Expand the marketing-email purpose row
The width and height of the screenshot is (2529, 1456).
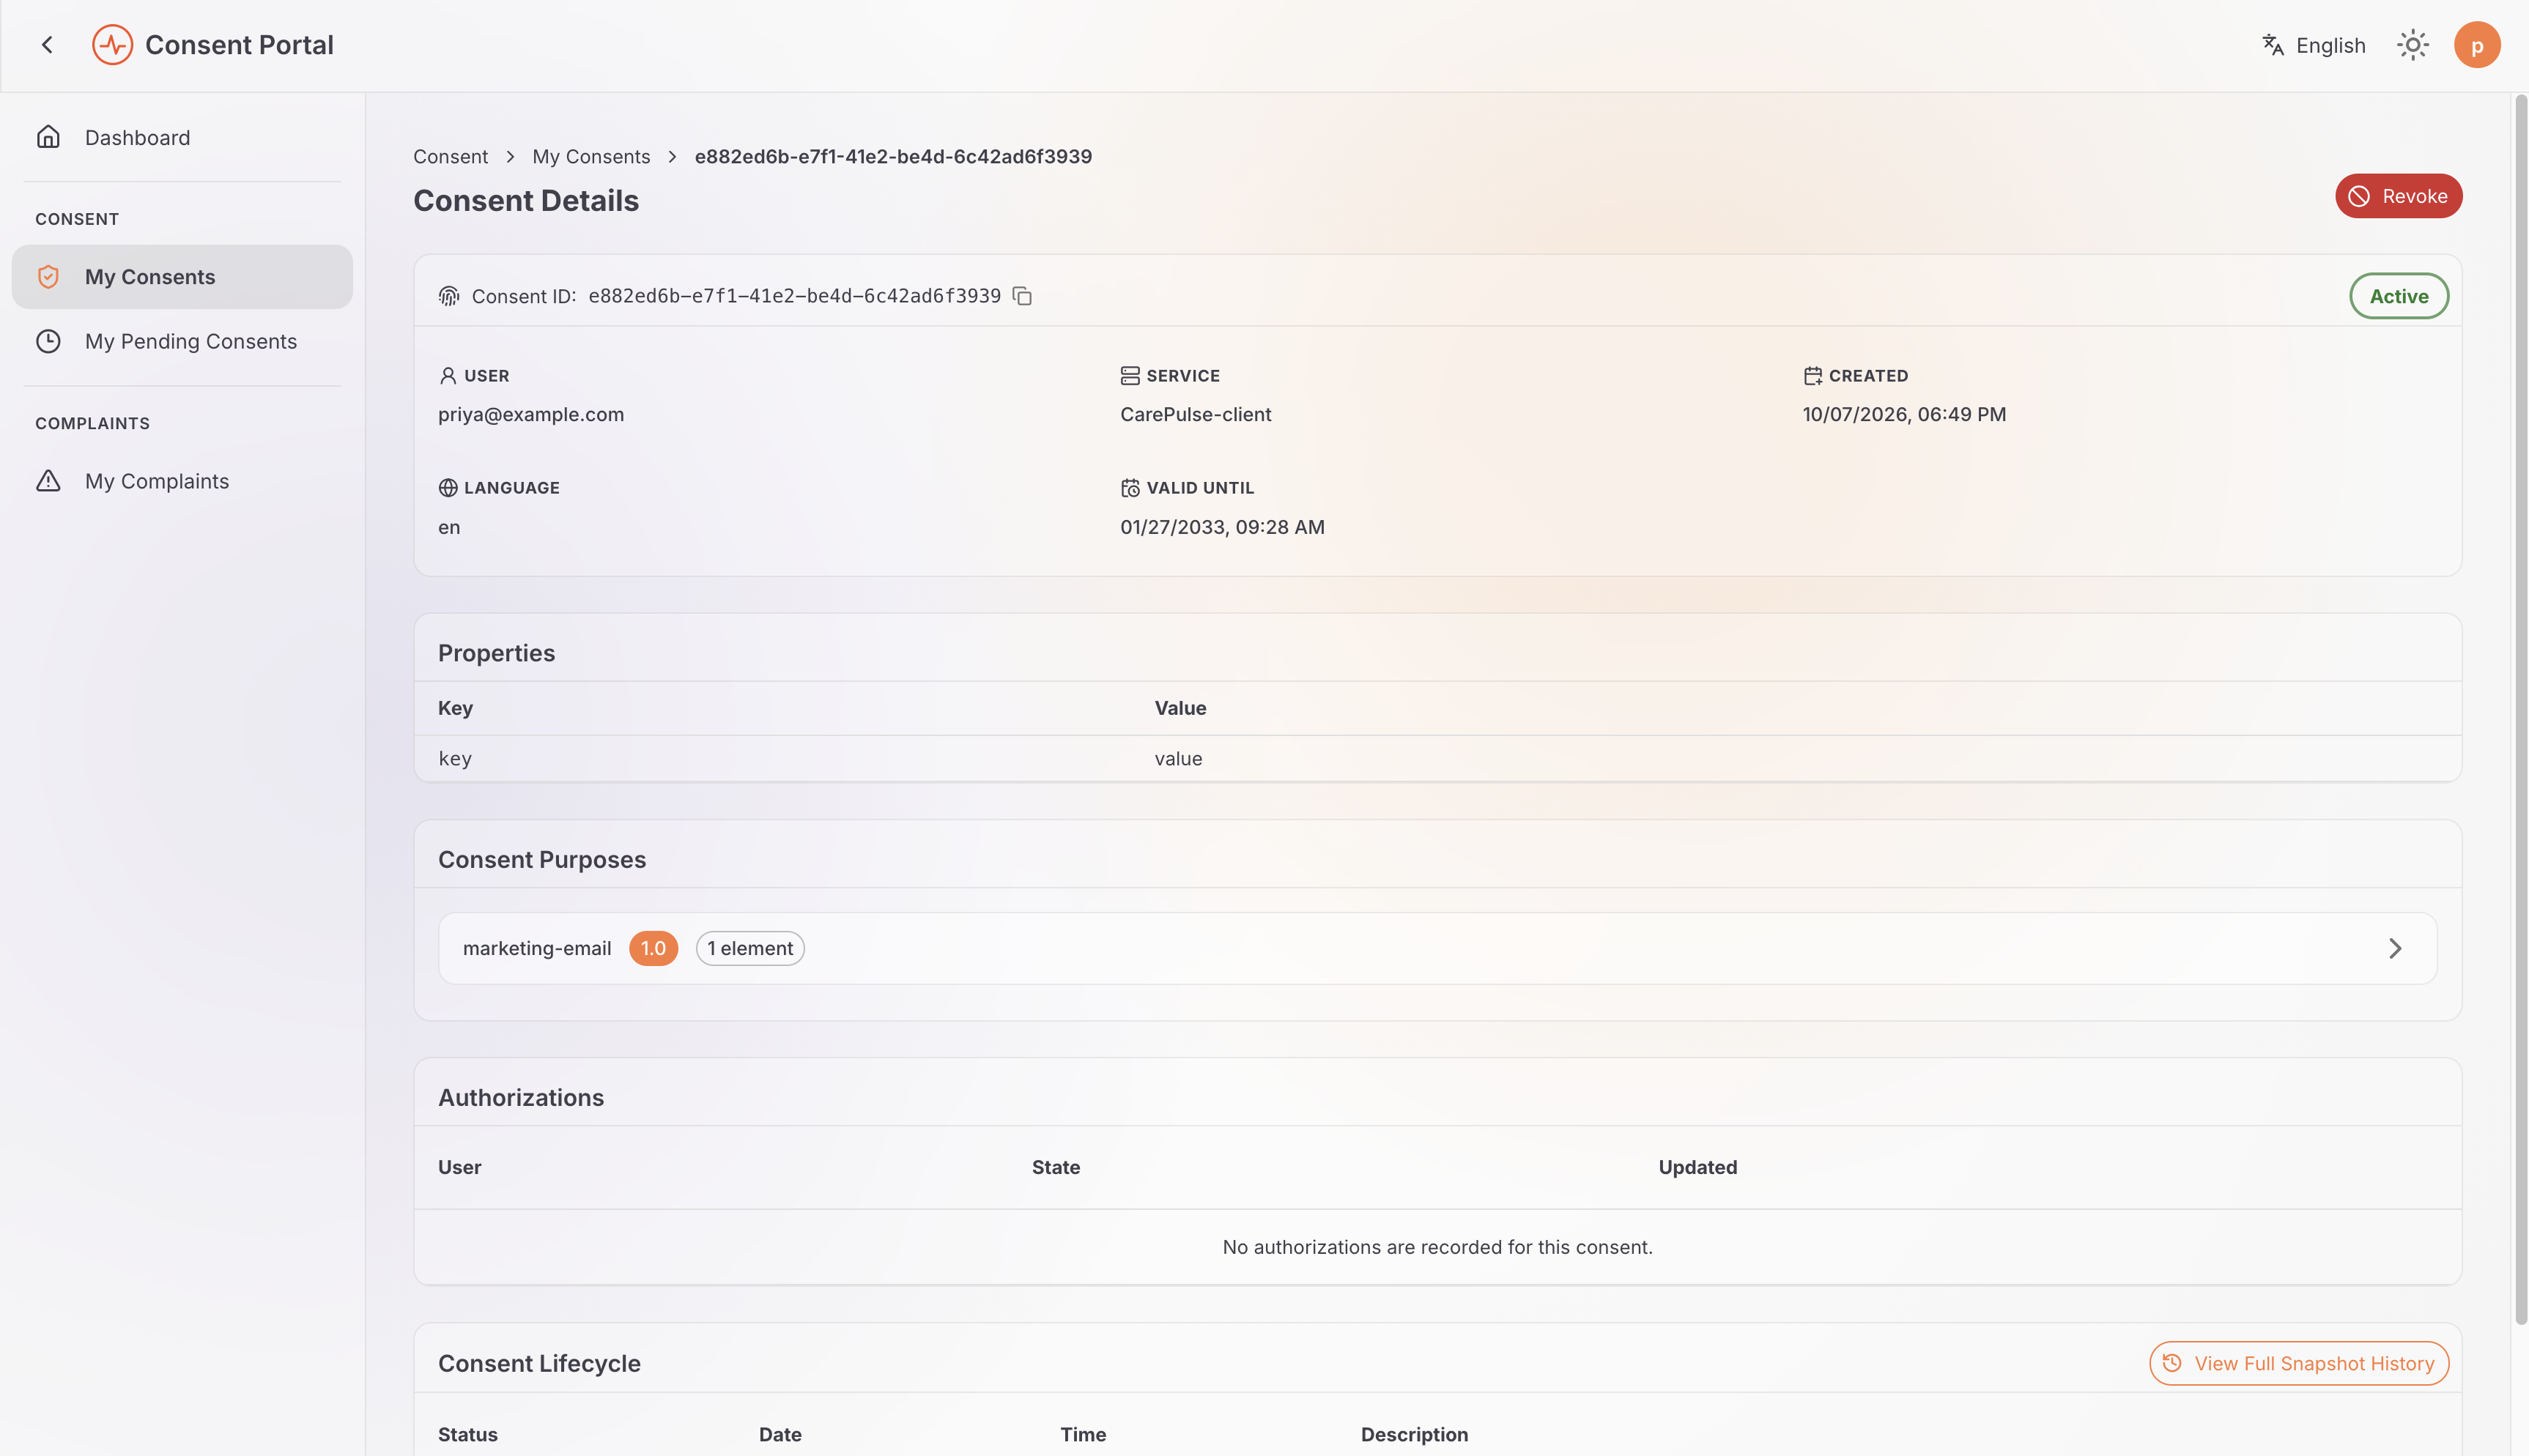(x=1437, y=948)
